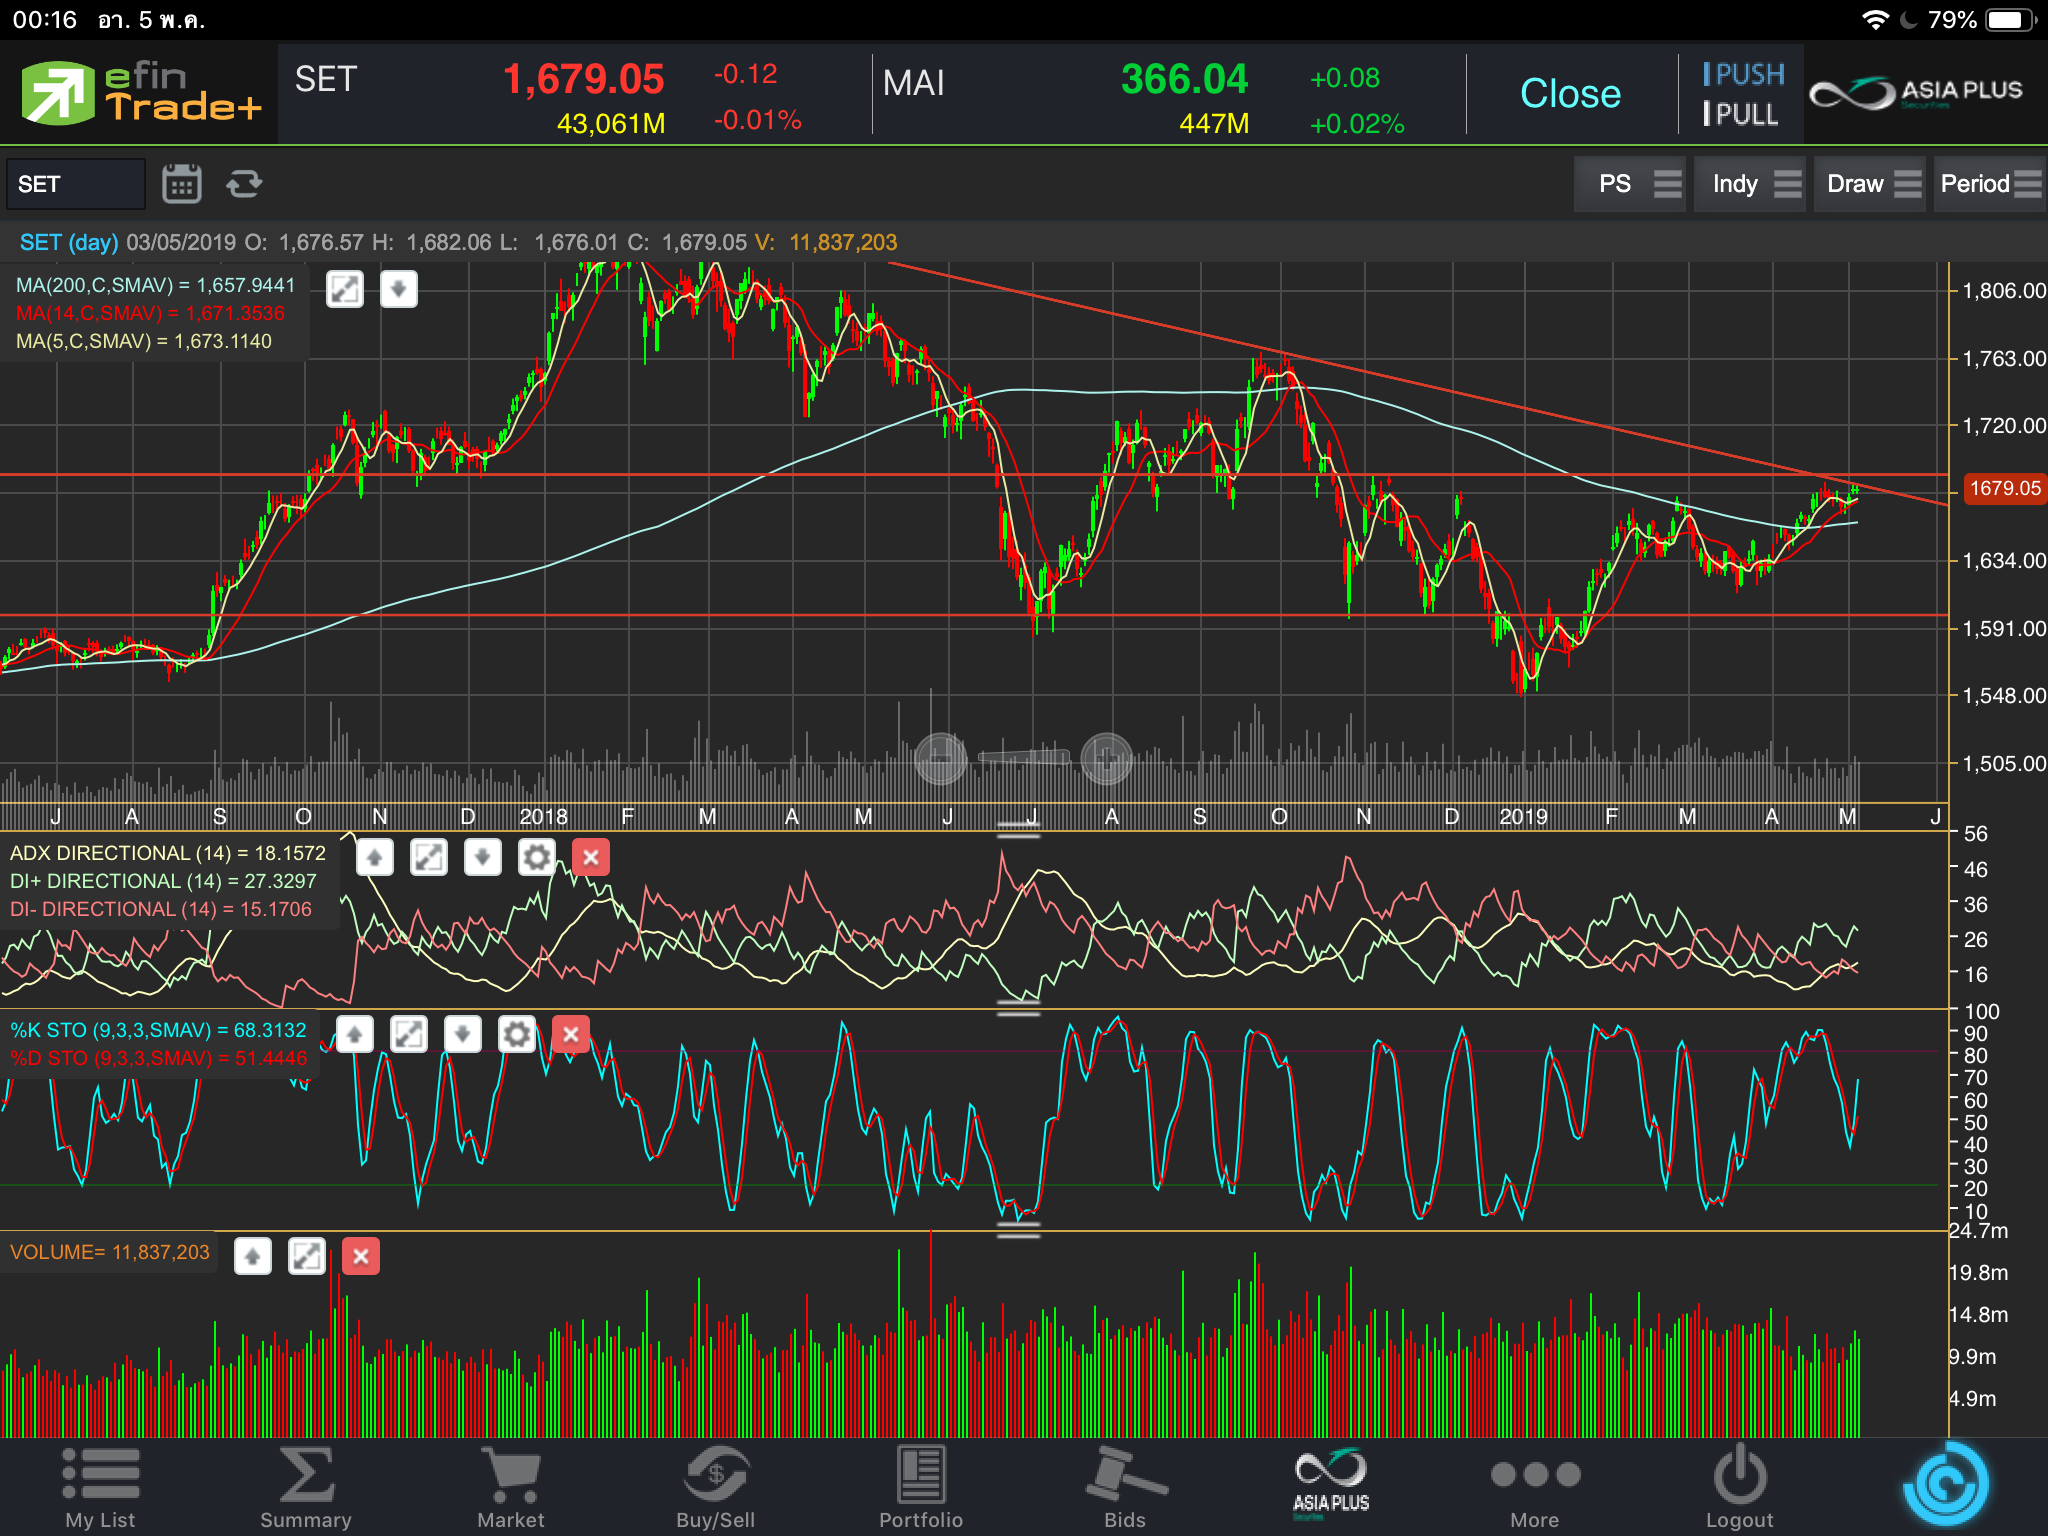Select the PULL streaming mode
This screenshot has width=2048, height=1536.
click(x=1741, y=115)
